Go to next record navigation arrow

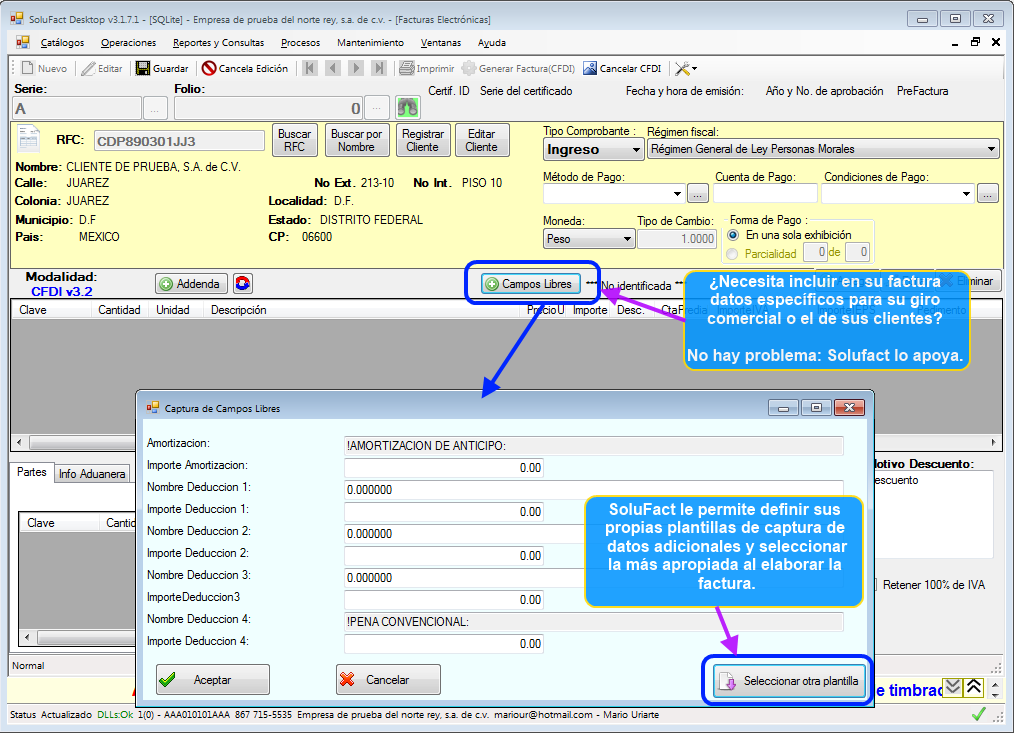(356, 68)
